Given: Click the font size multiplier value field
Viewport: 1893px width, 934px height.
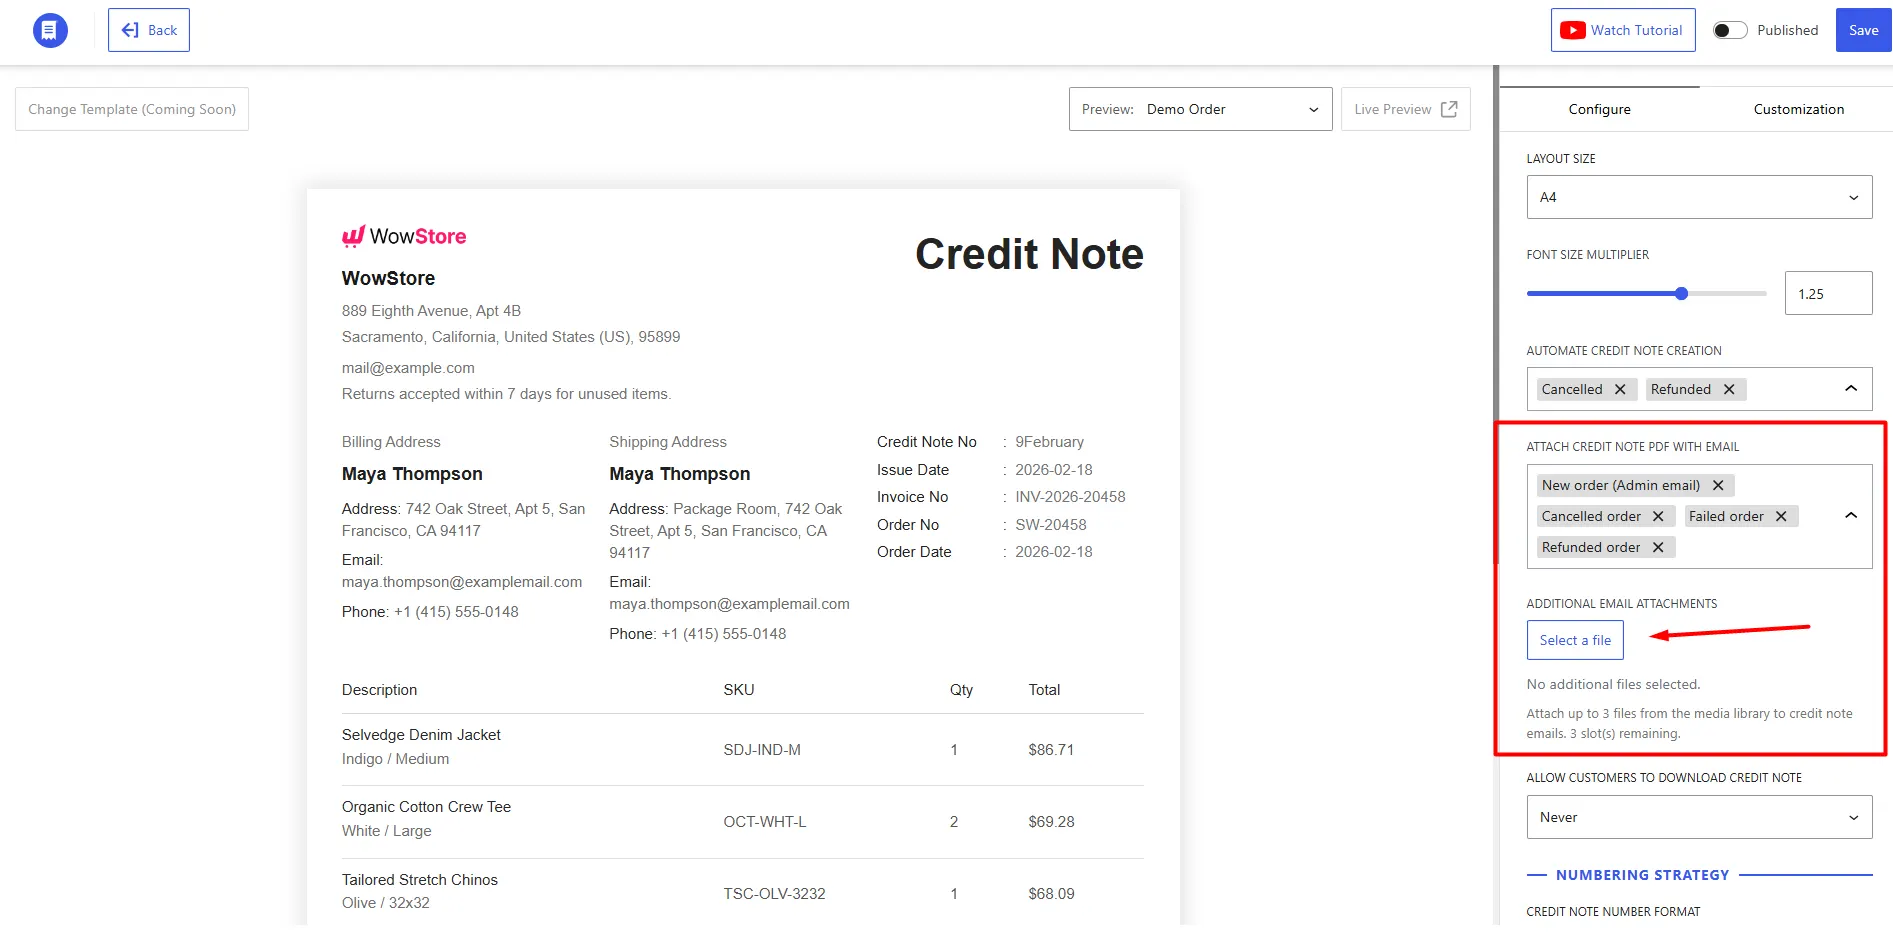Looking at the screenshot, I should pyautogui.click(x=1828, y=293).
